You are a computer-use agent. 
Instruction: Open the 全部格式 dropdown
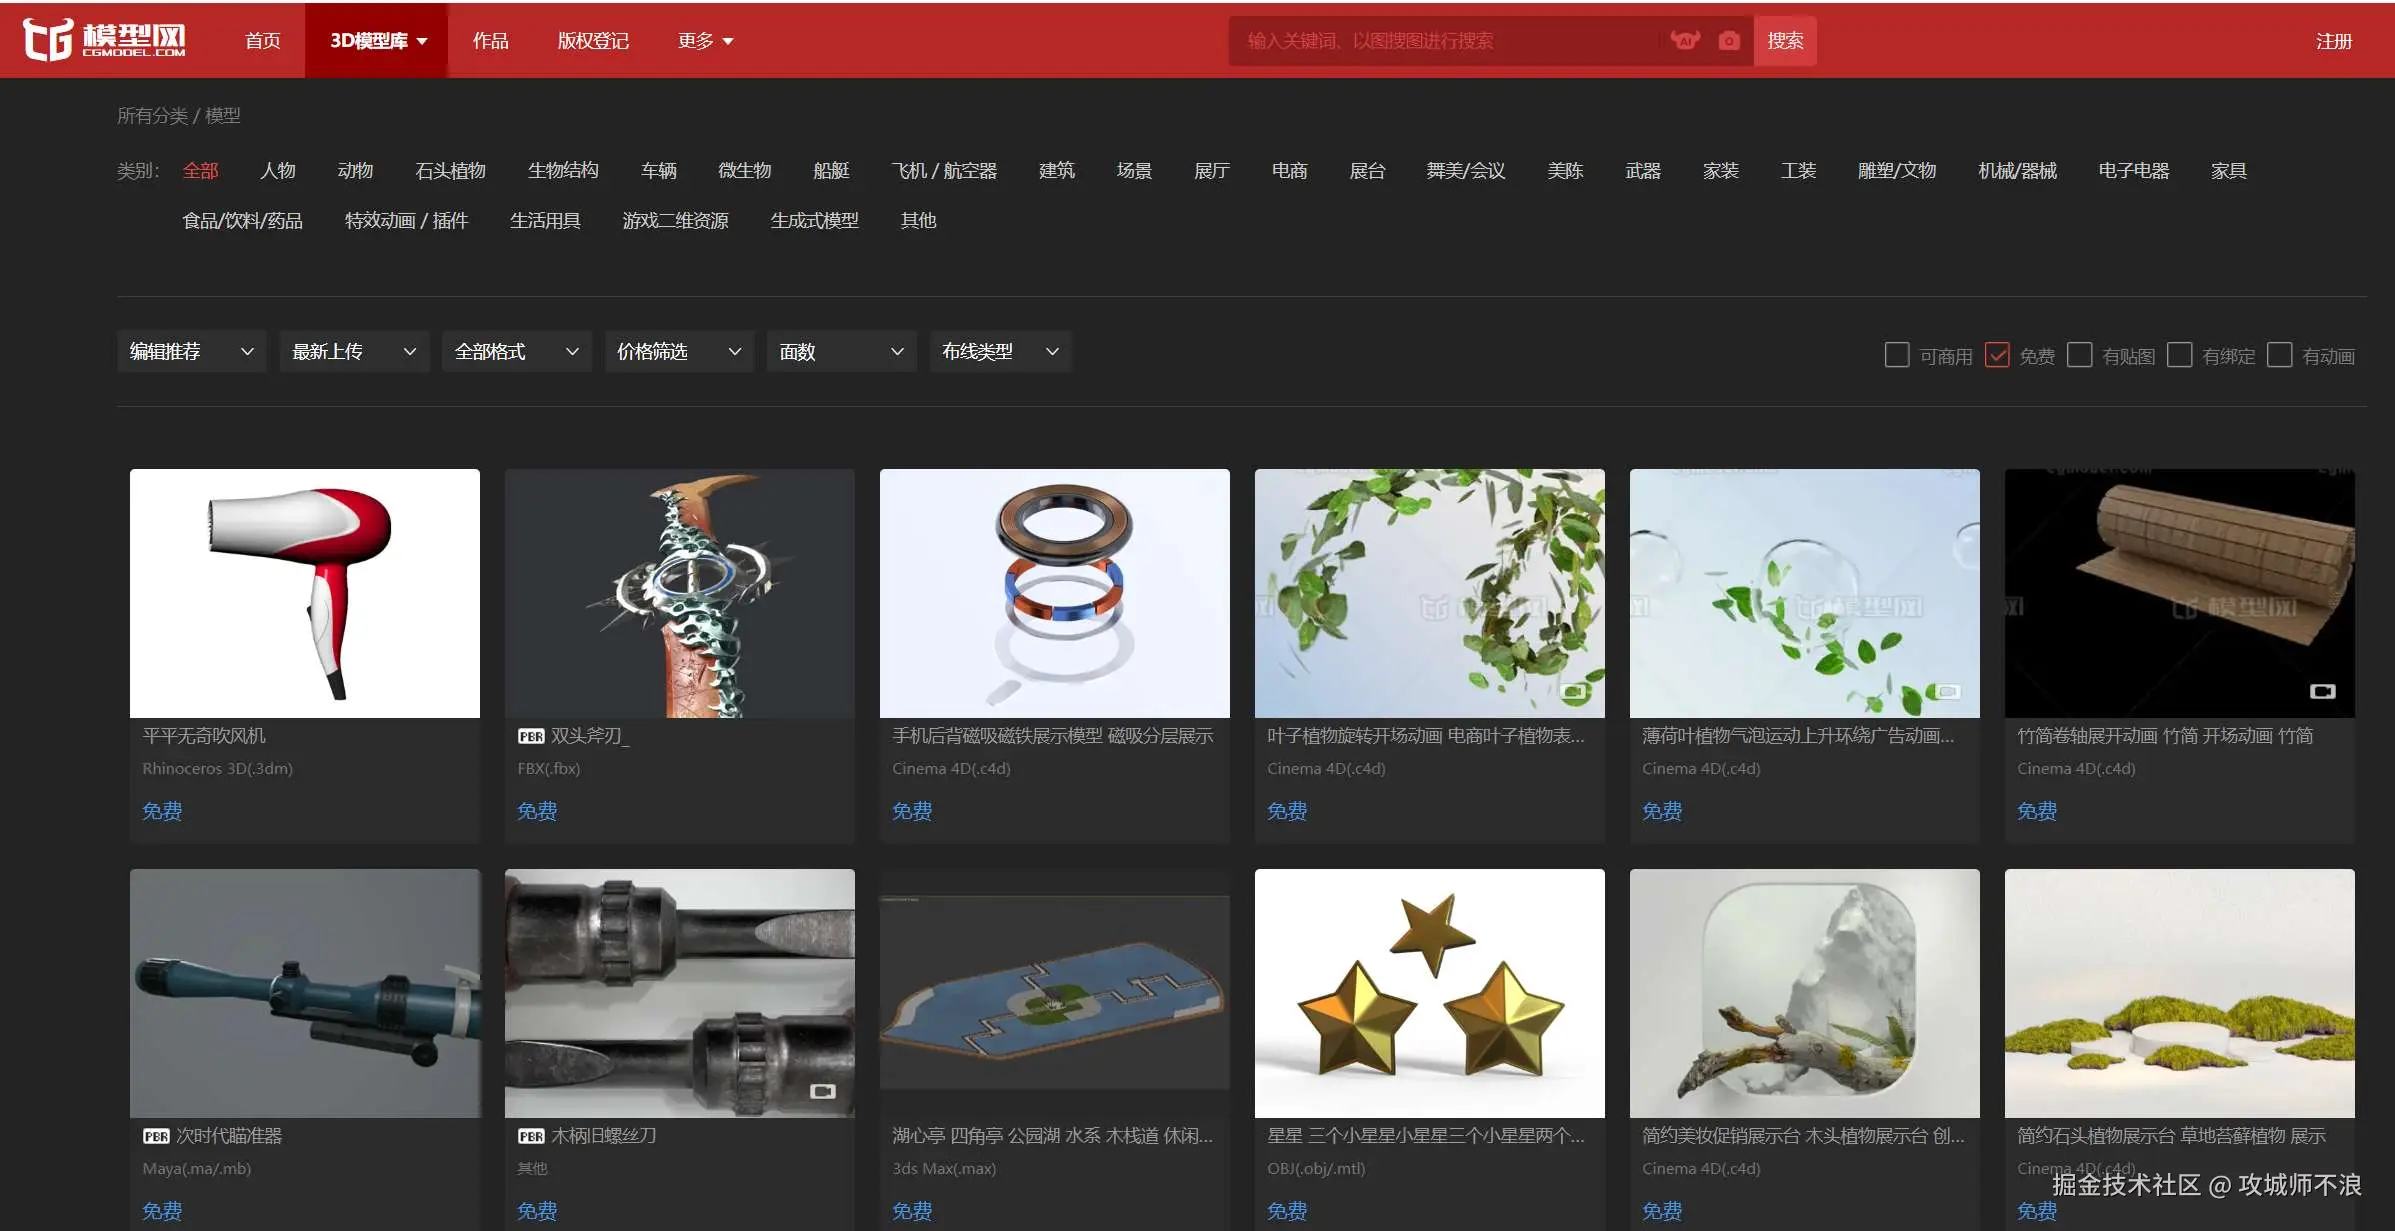[516, 352]
